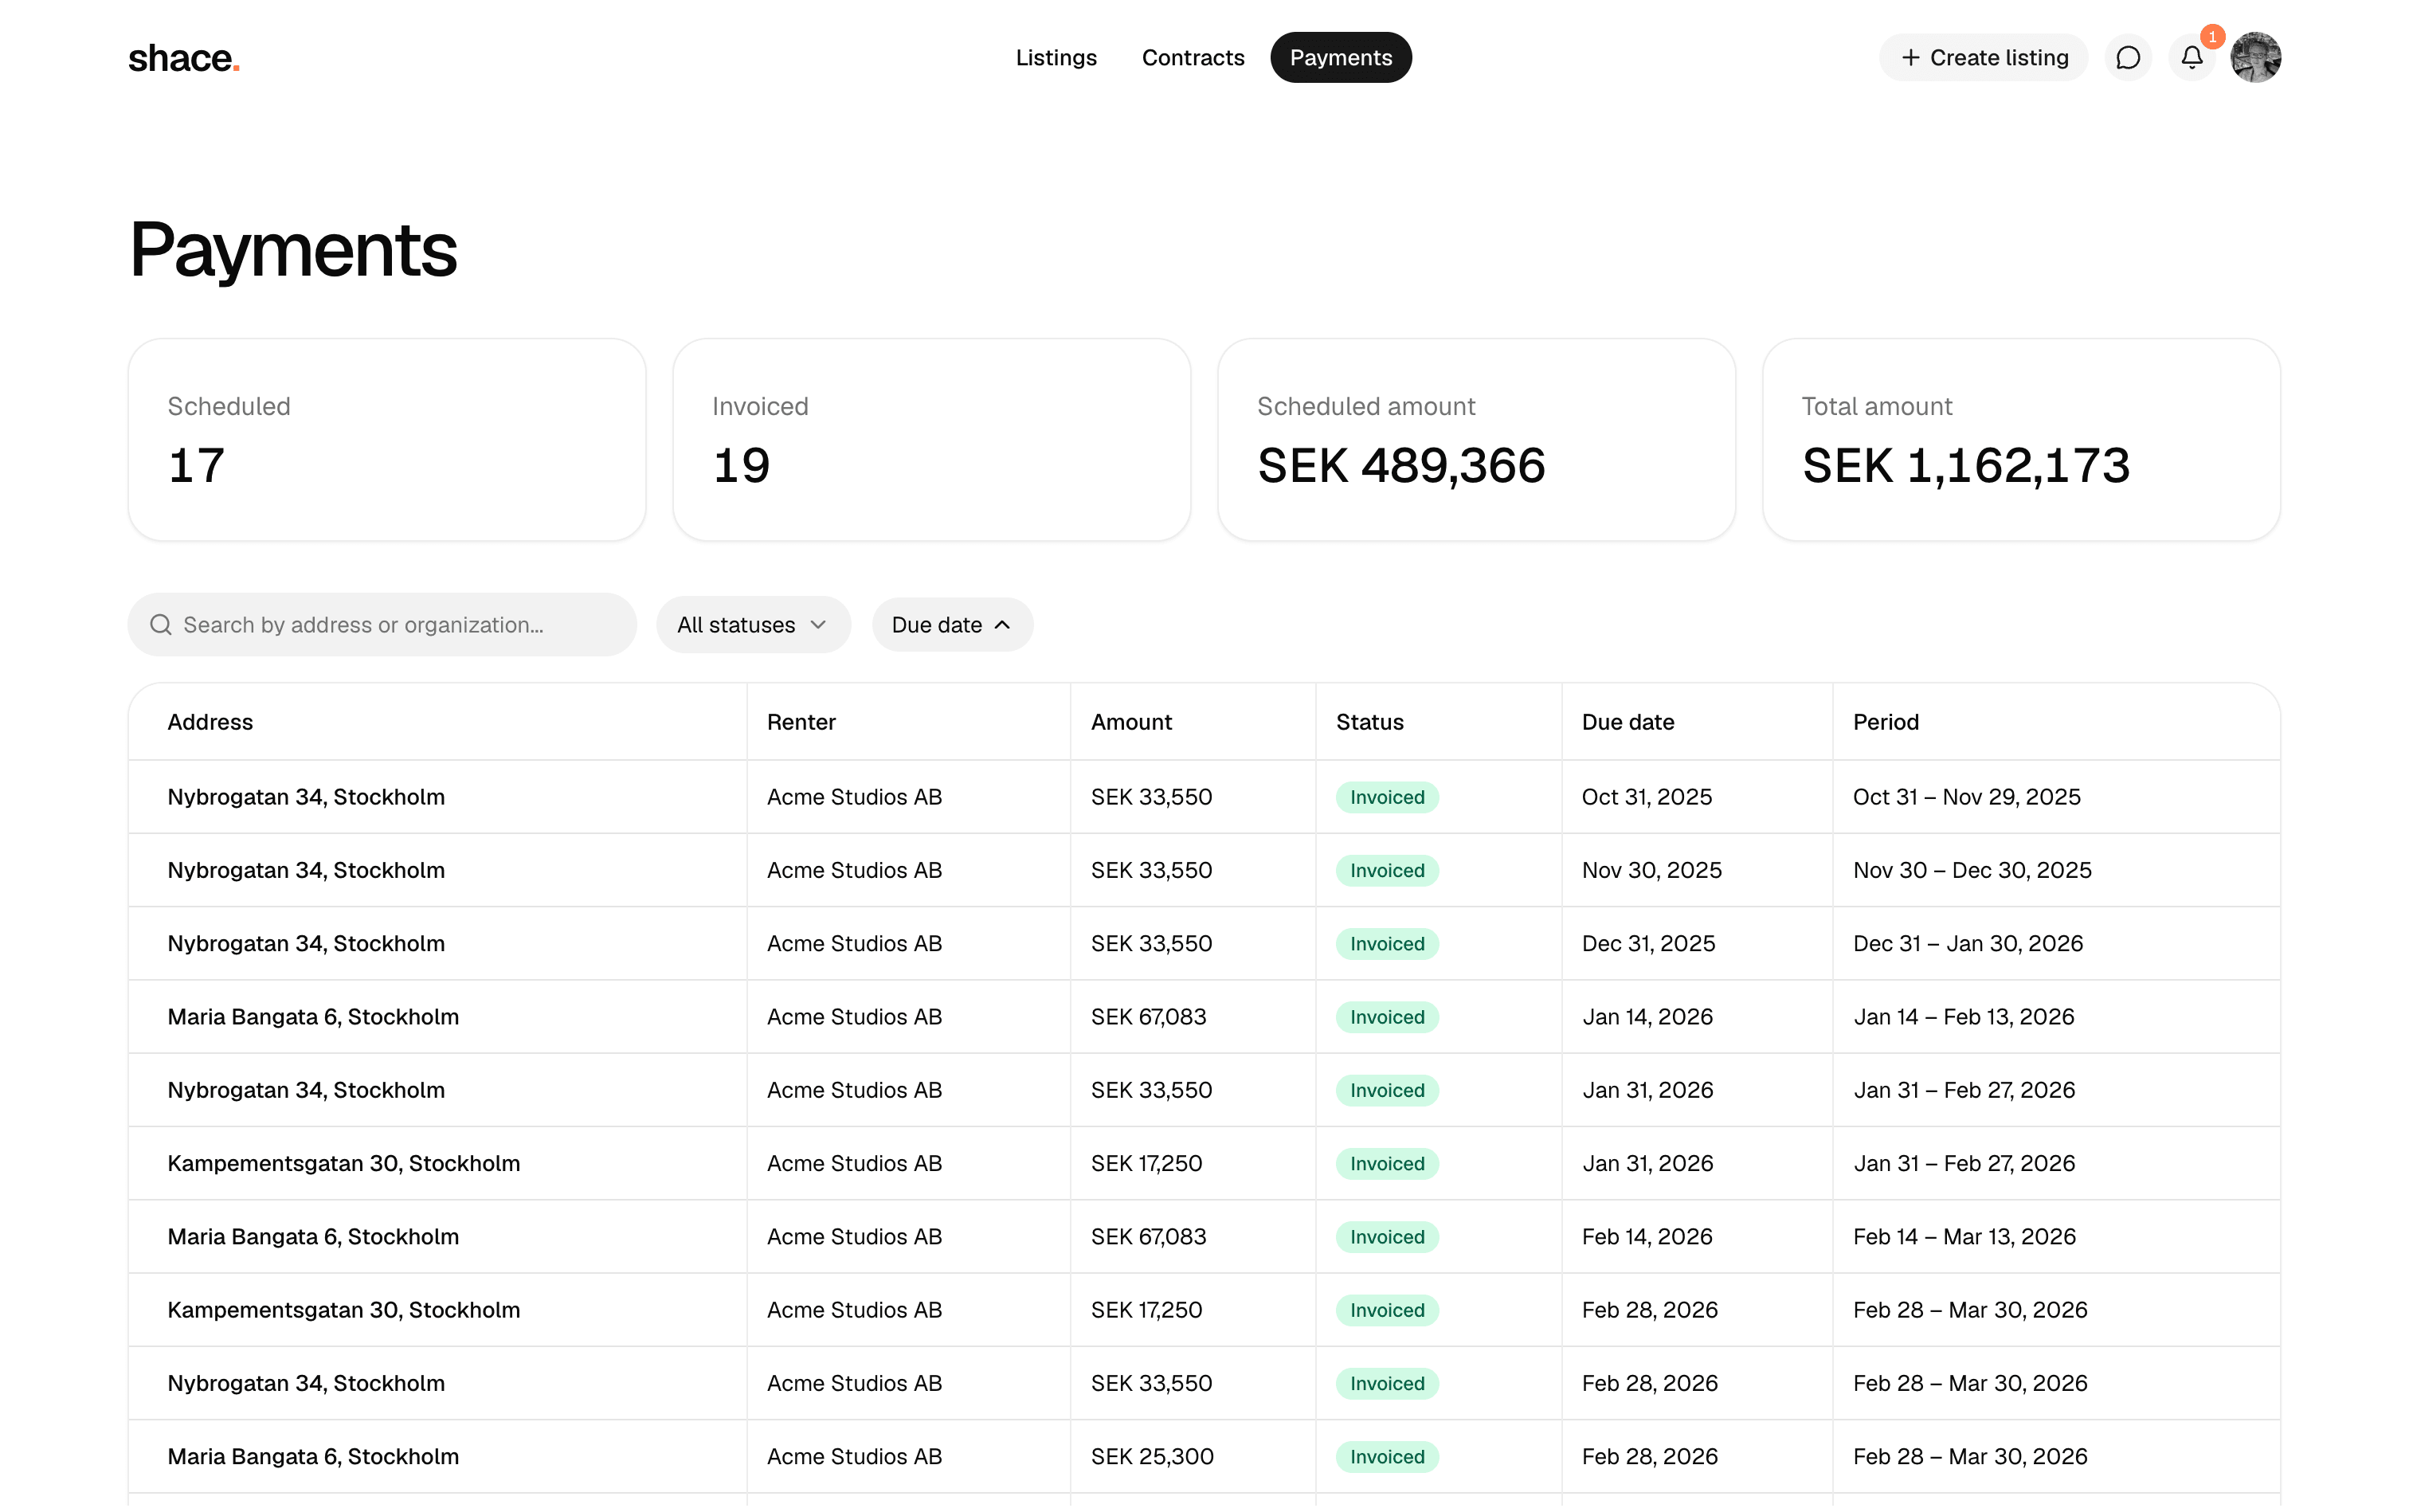The width and height of the screenshot is (2409, 1512).
Task: Open the Nybrogatan 34 row due Oct 31, 2025
Action: click(1204, 797)
